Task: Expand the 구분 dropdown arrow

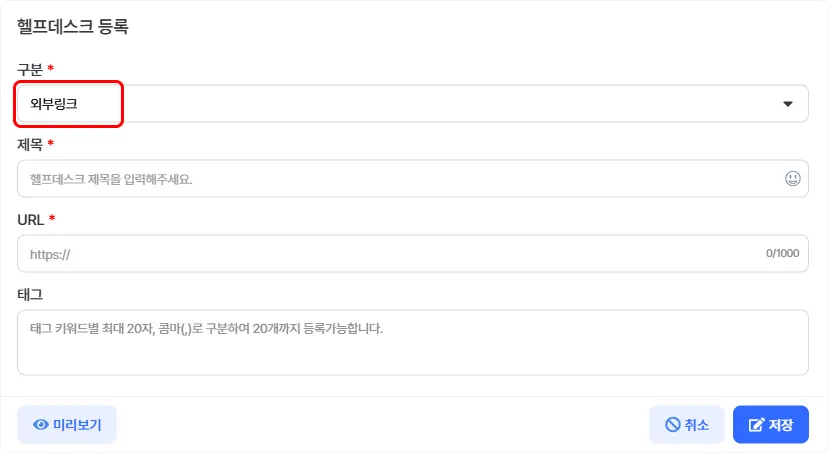Action: pyautogui.click(x=788, y=104)
